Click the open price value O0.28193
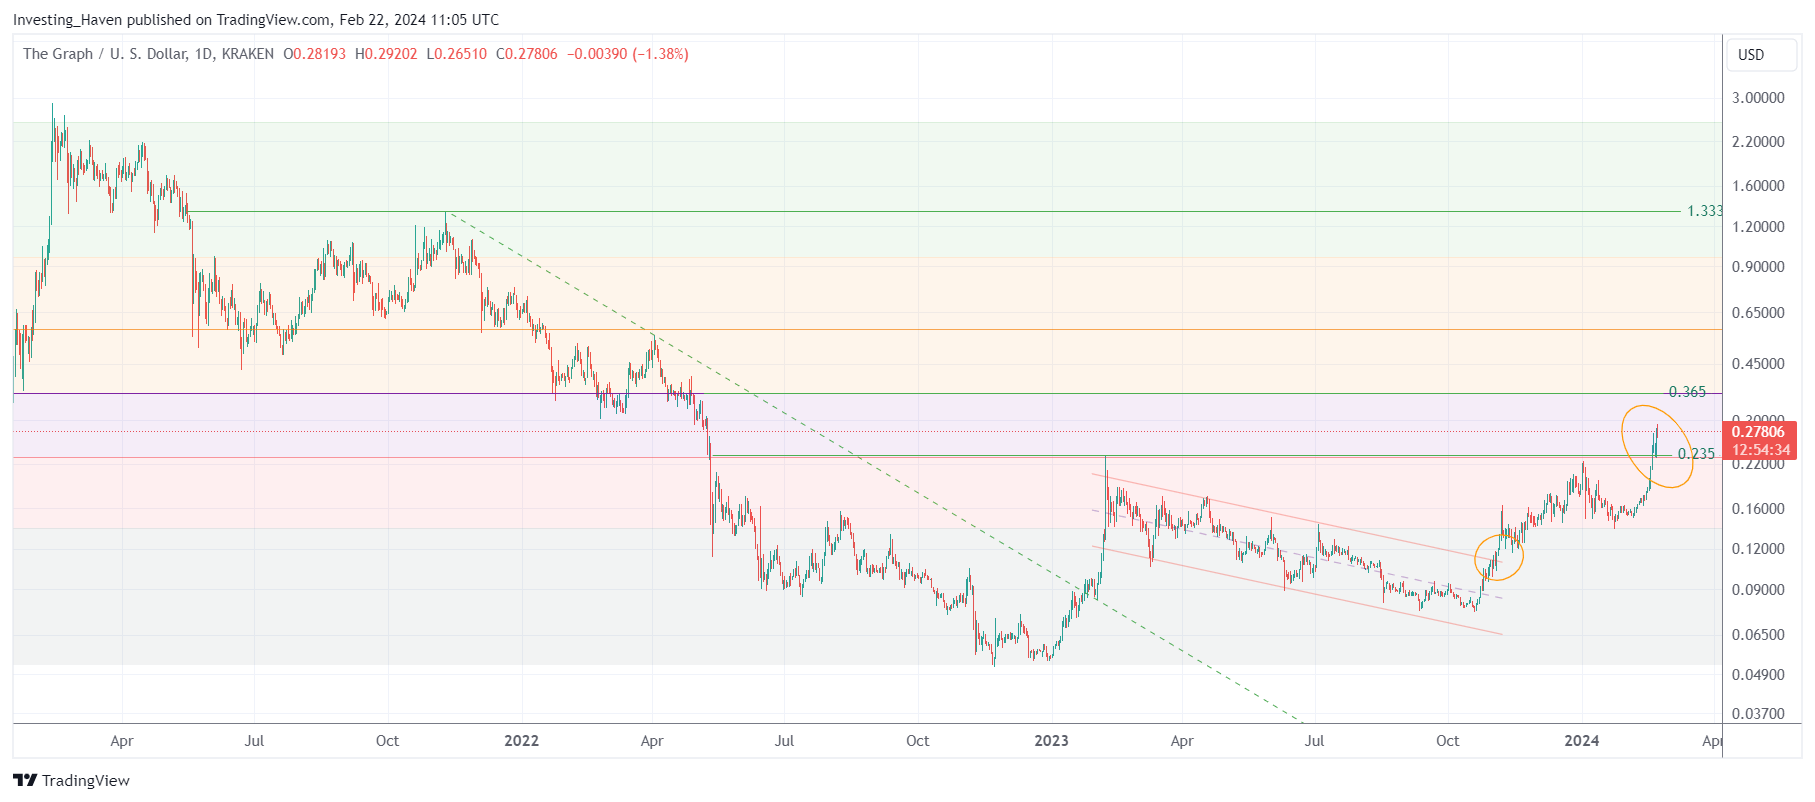1815x802 pixels. (314, 54)
